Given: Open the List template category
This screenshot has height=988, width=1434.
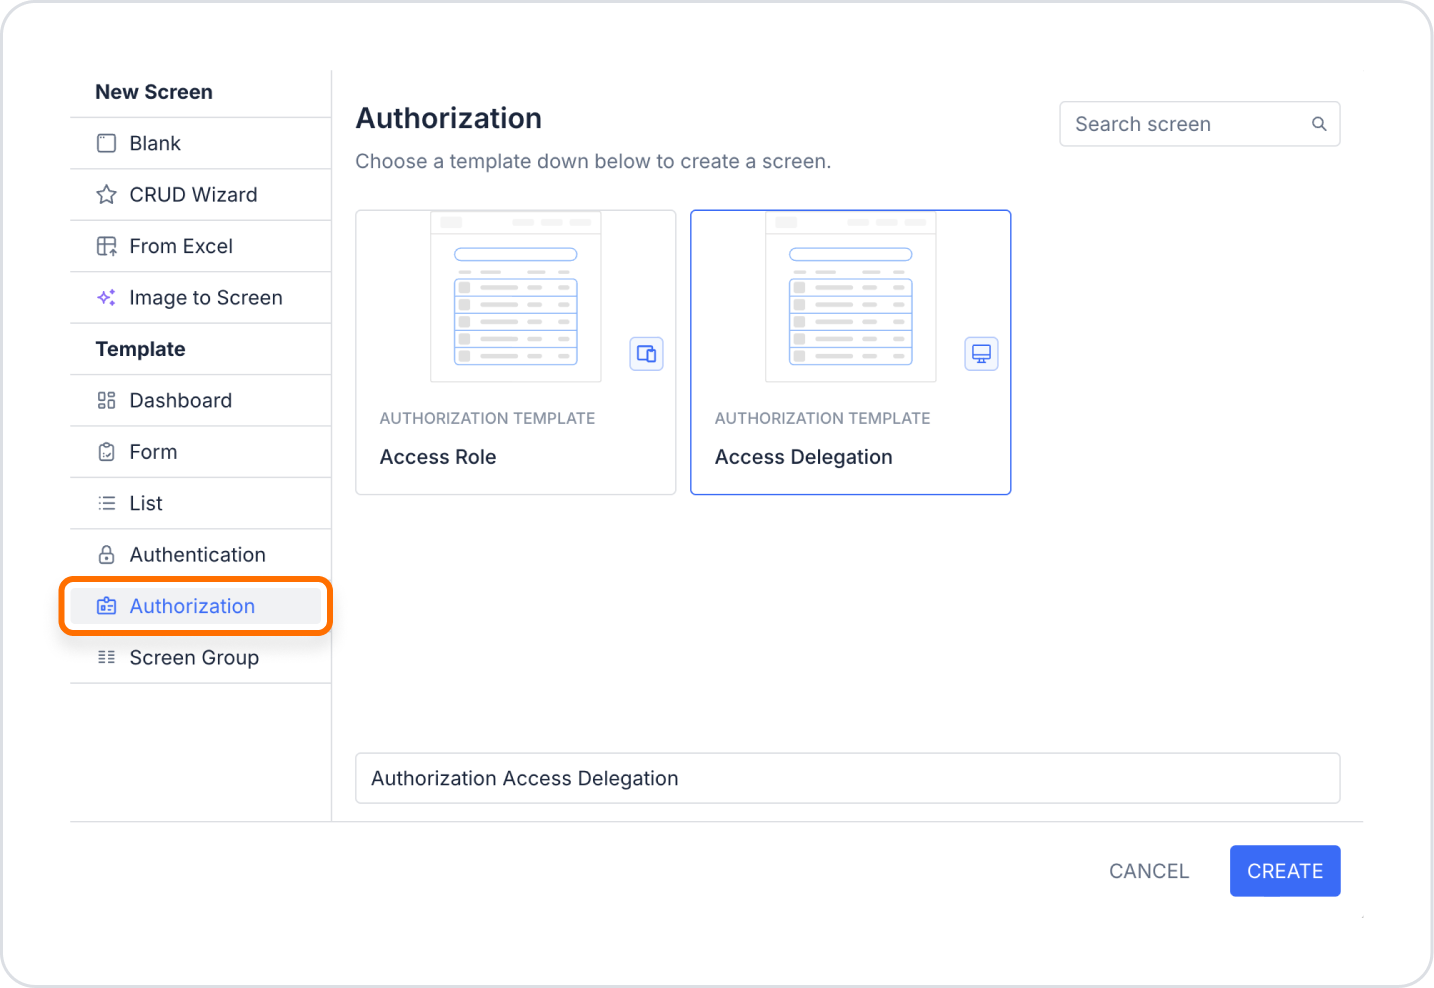Looking at the screenshot, I should pyautogui.click(x=200, y=503).
